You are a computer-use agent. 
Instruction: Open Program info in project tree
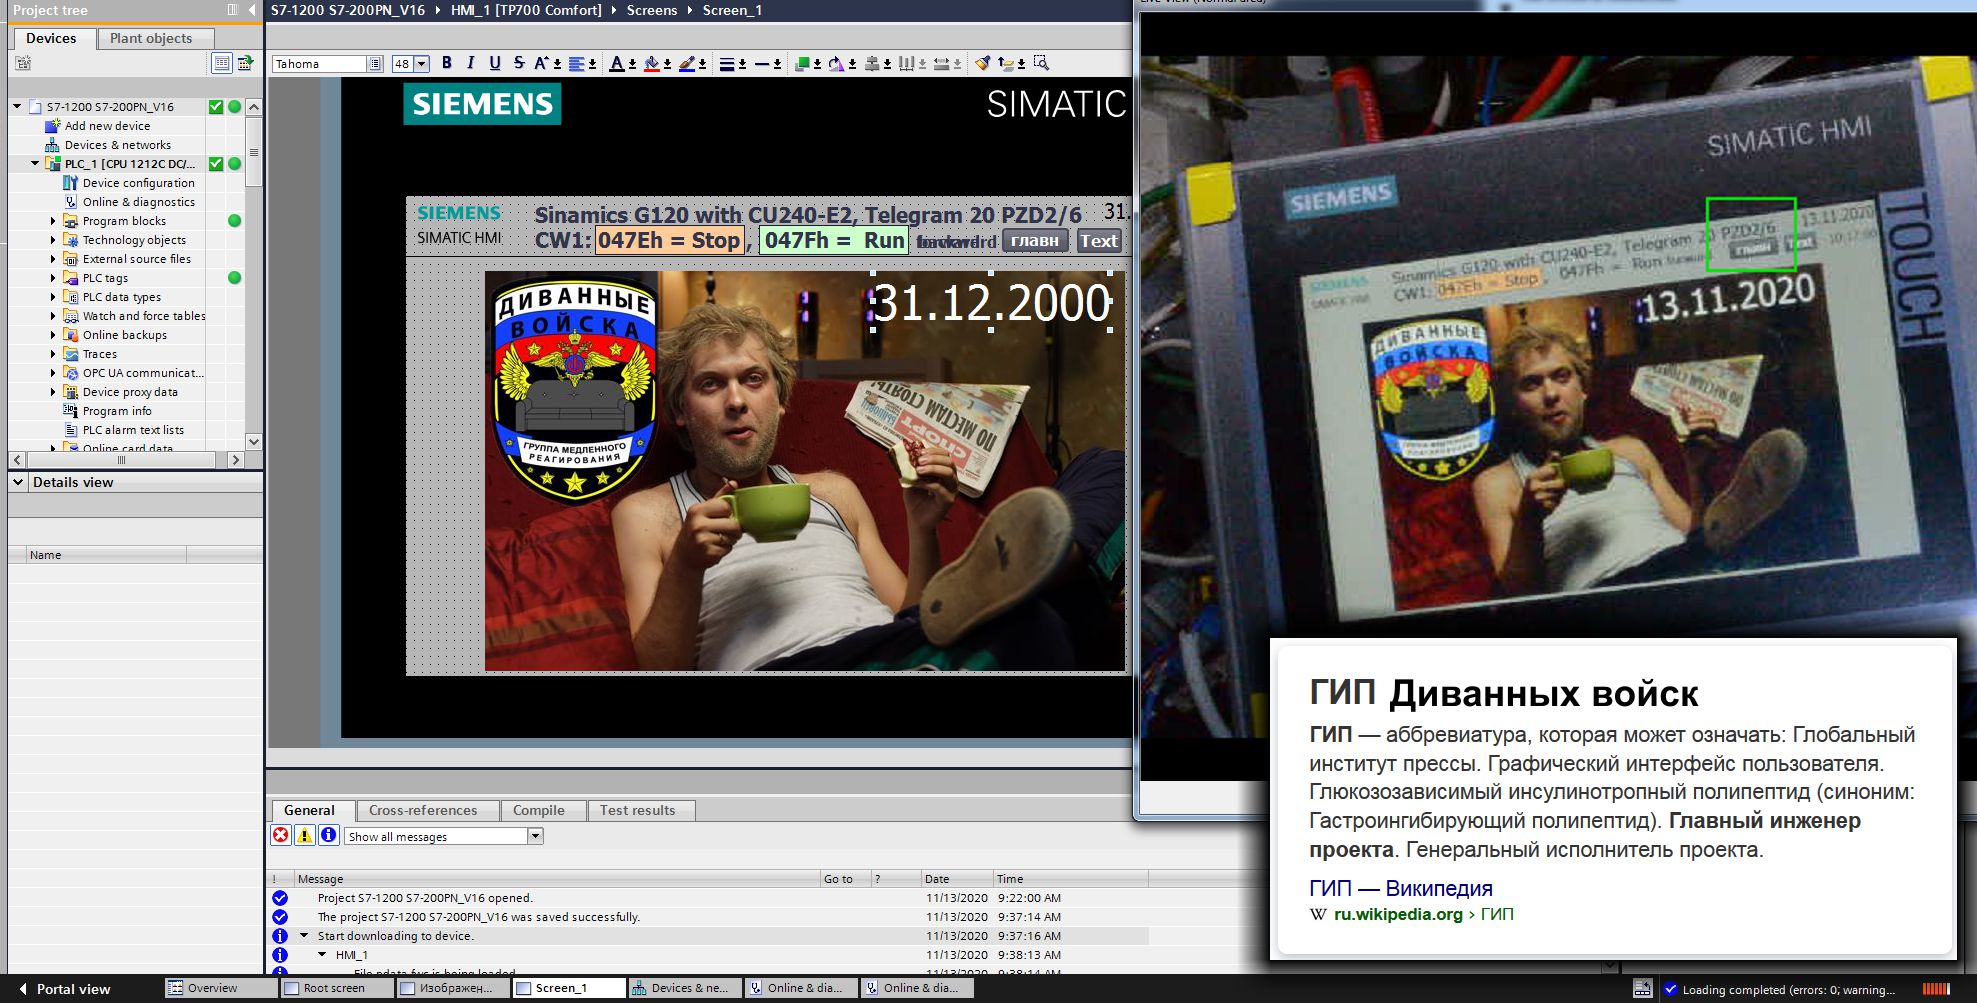click(117, 411)
